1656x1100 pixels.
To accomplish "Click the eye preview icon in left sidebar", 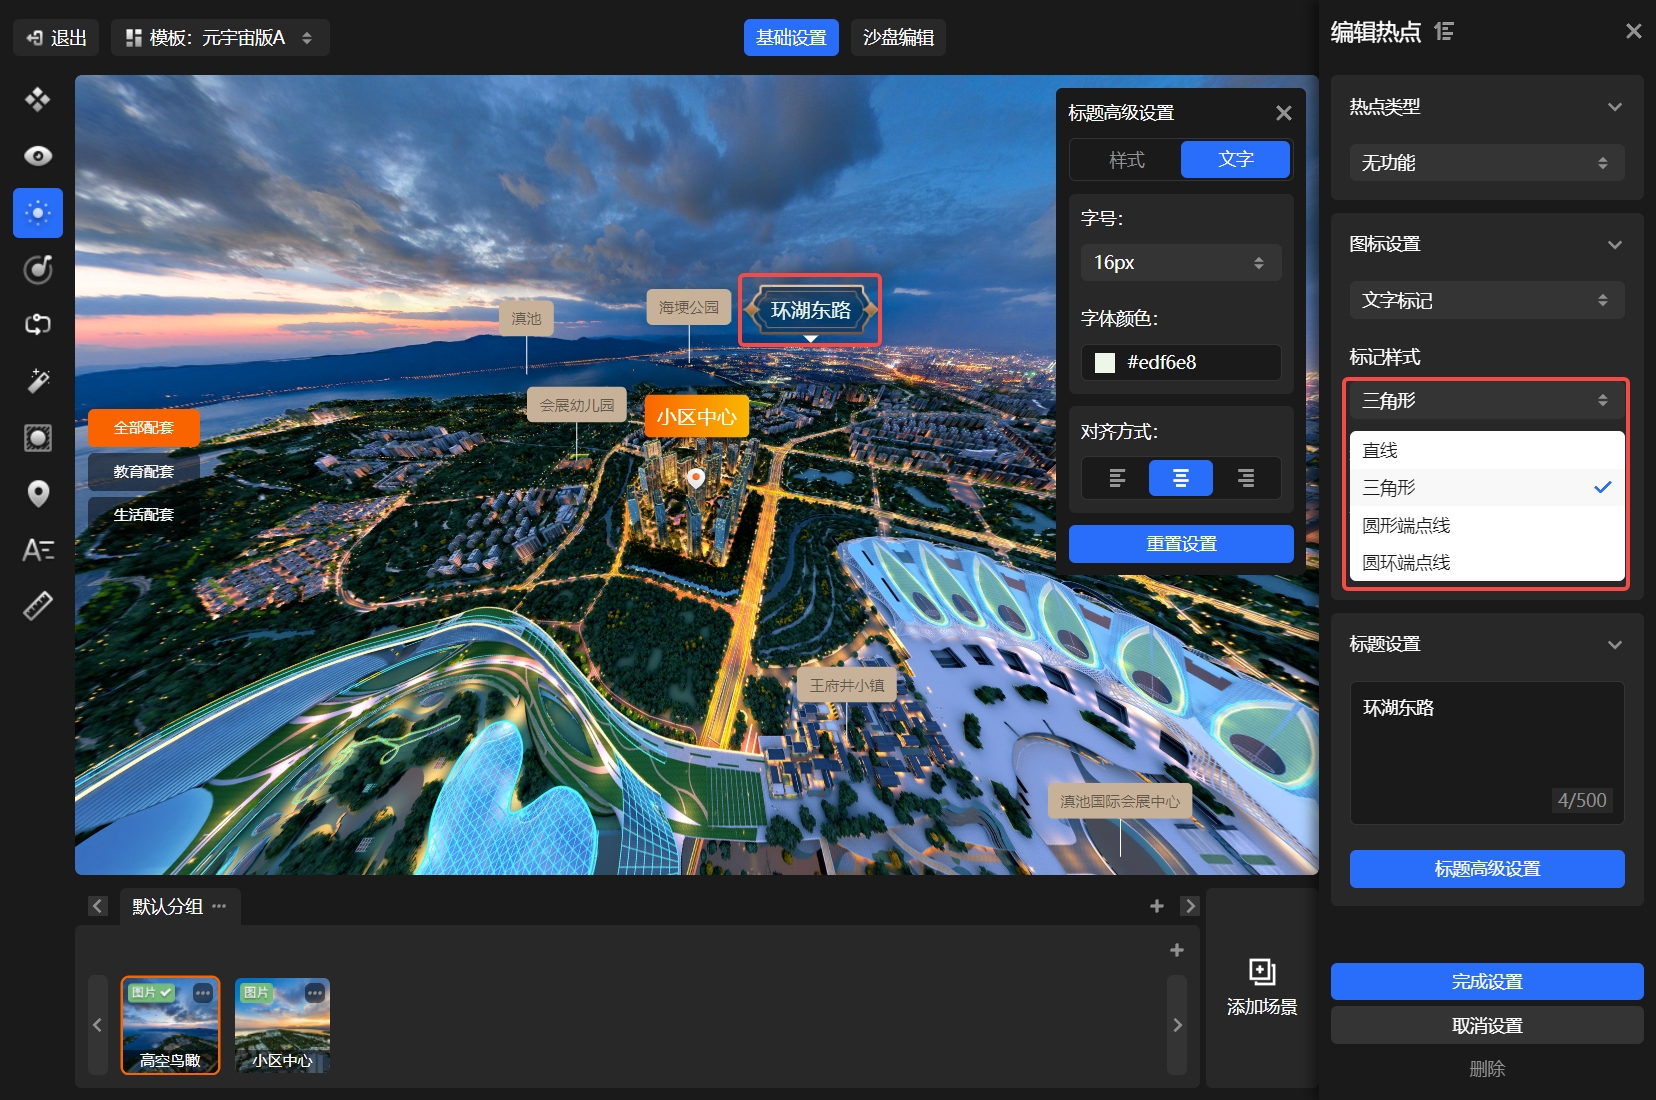I will click(38, 156).
